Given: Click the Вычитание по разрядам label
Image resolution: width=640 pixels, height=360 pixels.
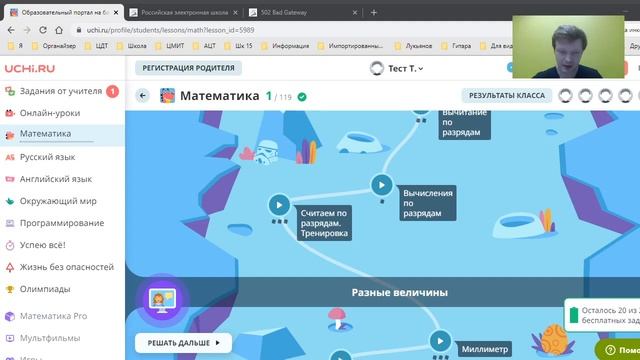Looking at the screenshot, I should tap(464, 124).
